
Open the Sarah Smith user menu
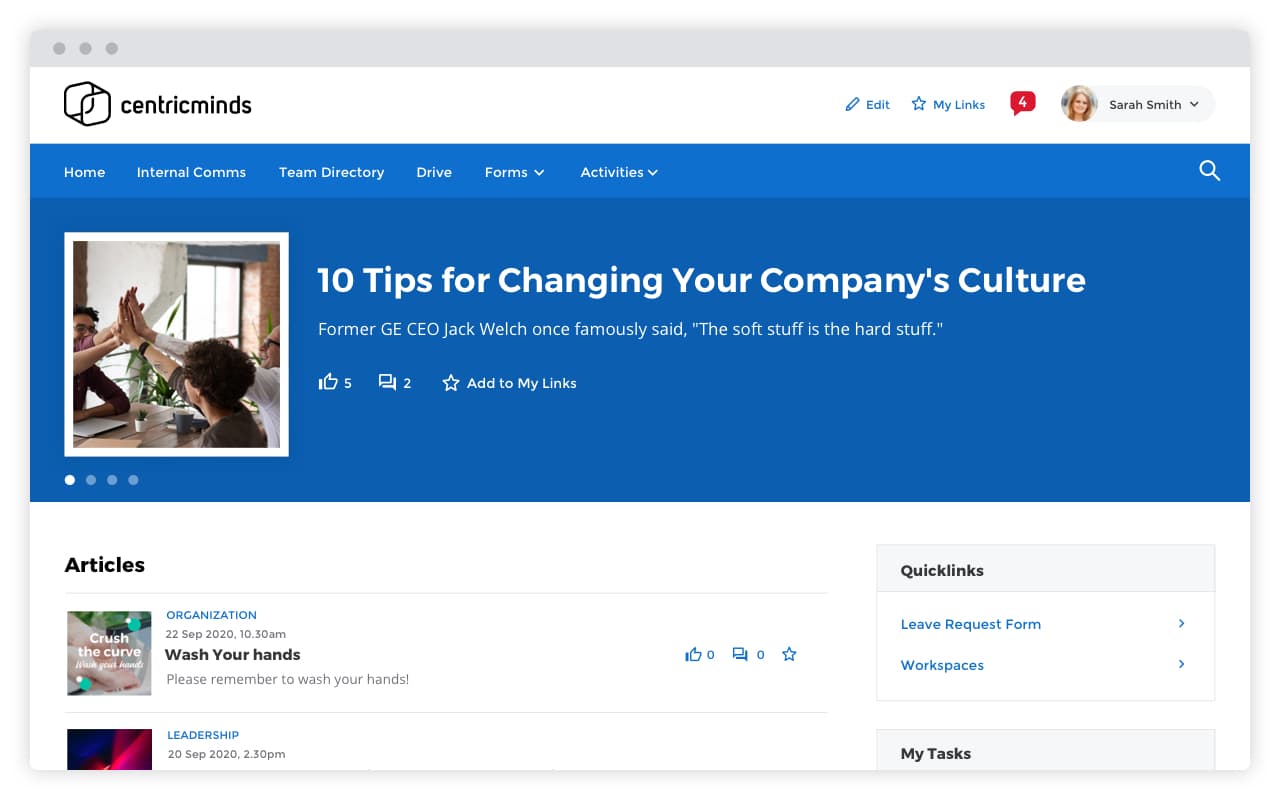tap(1137, 104)
